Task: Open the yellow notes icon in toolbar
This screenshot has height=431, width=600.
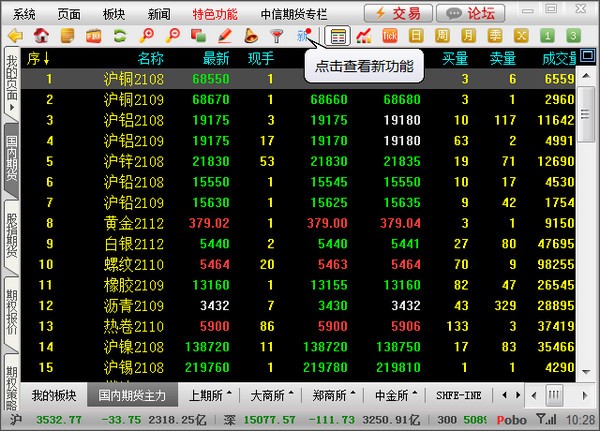Action: [67, 36]
